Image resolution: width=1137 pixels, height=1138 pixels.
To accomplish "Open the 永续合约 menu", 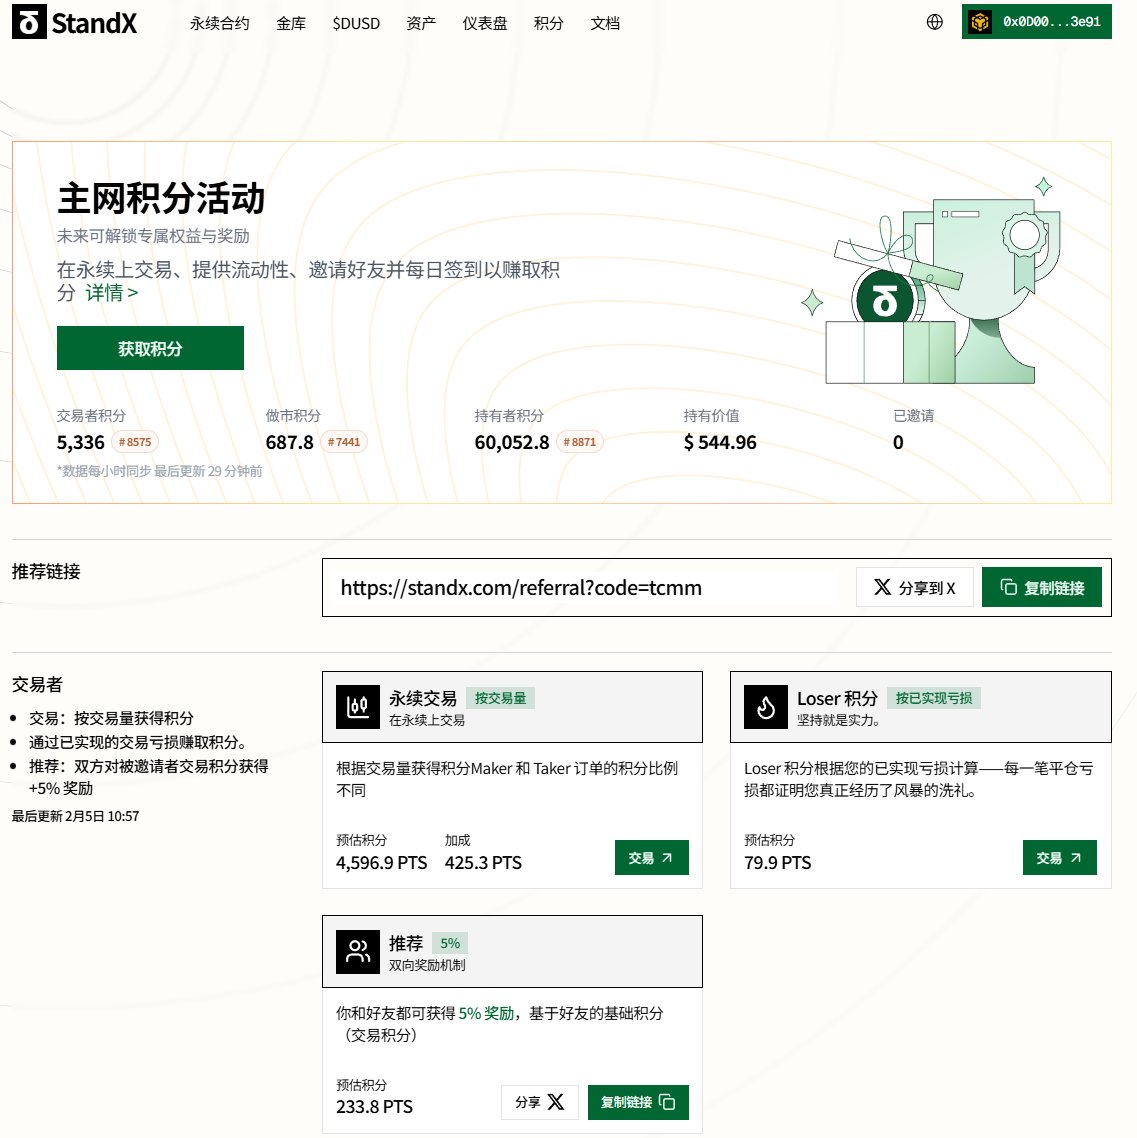I will click(x=219, y=23).
